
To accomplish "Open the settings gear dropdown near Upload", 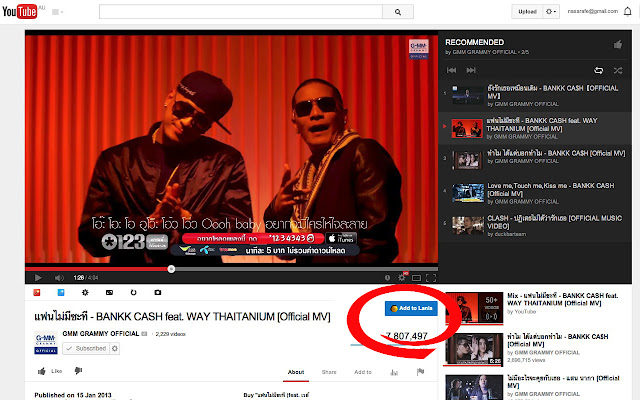I will tap(551, 11).
